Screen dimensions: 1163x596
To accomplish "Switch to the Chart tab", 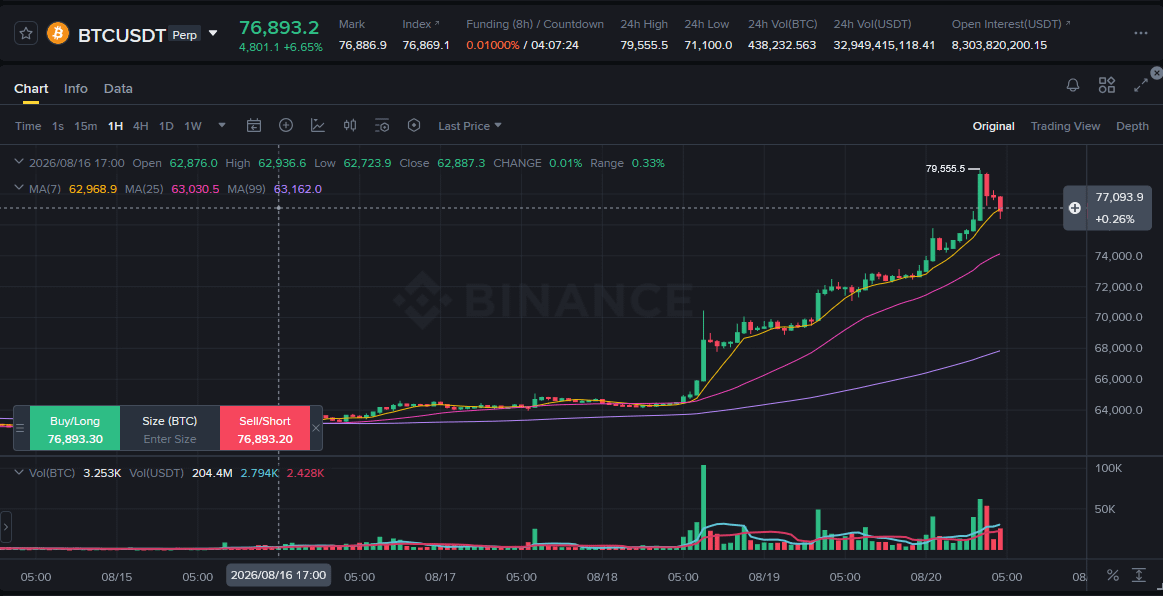I will (x=31, y=88).
